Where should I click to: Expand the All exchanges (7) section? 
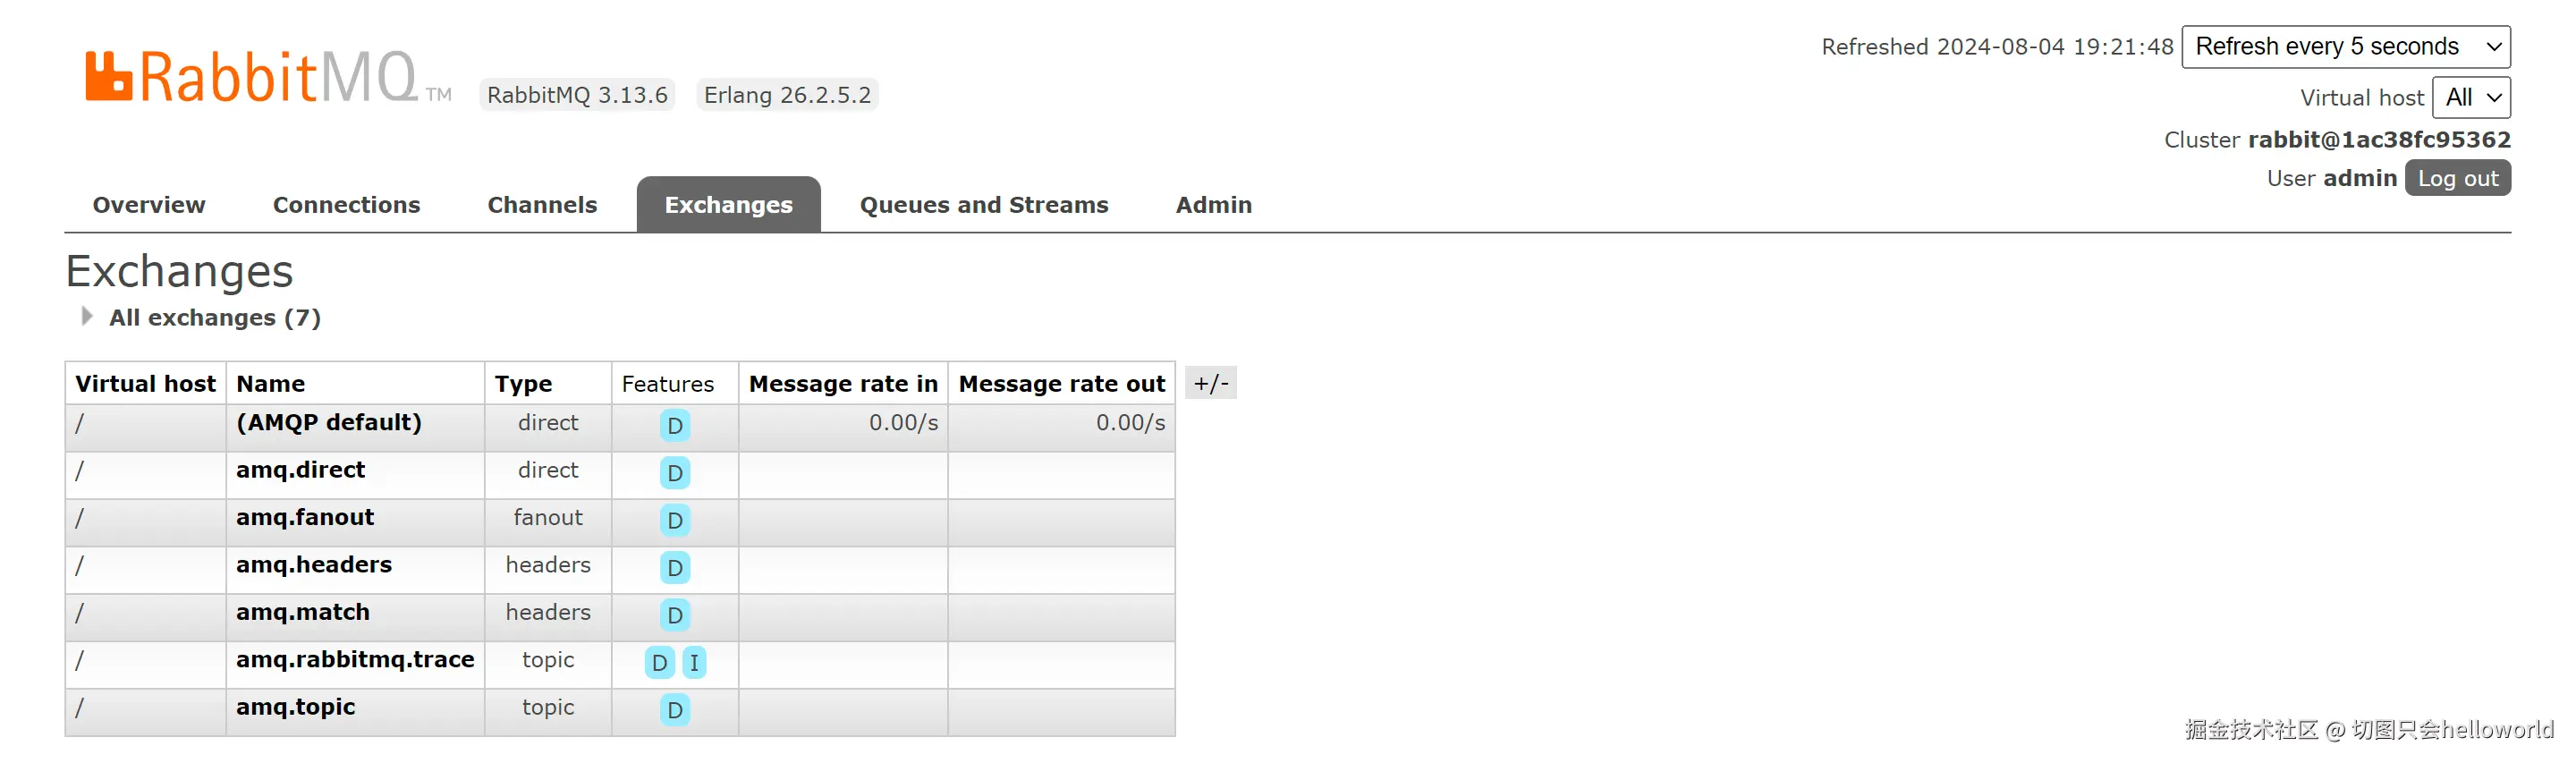213,318
